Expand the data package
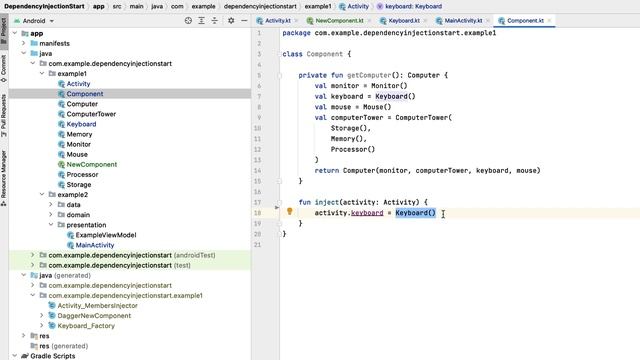Image resolution: width=640 pixels, height=360 pixels. pyautogui.click(x=51, y=205)
